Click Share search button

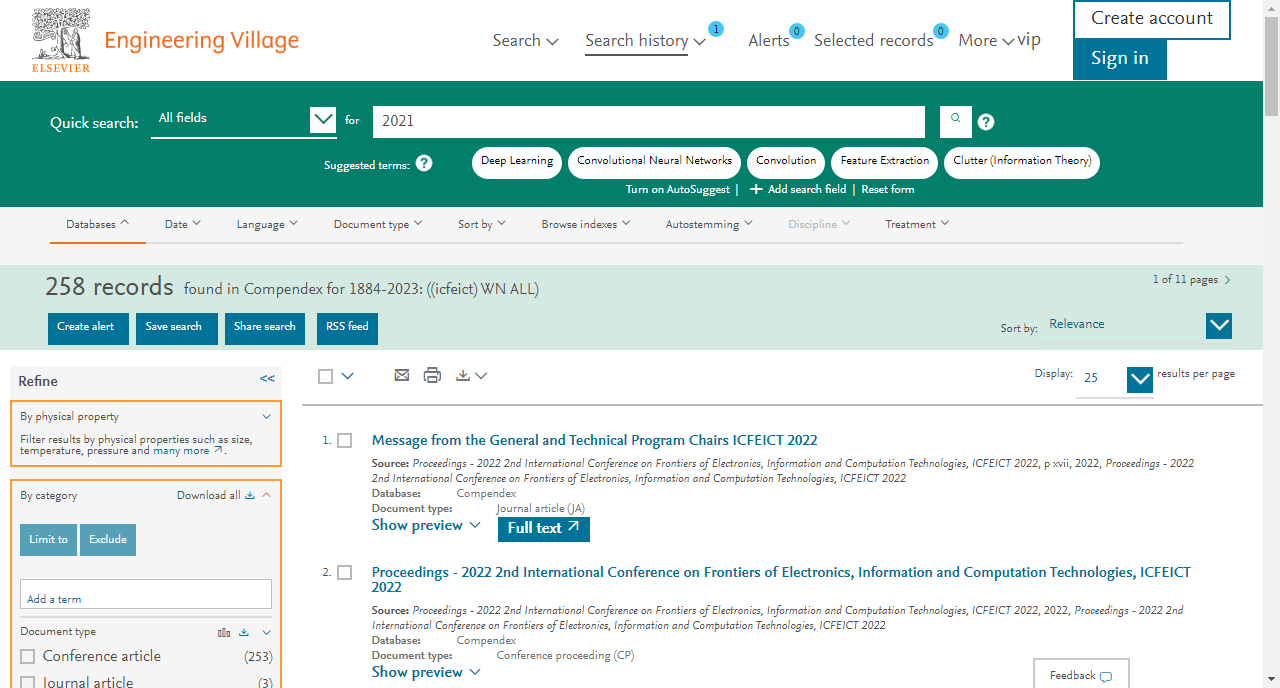point(265,328)
